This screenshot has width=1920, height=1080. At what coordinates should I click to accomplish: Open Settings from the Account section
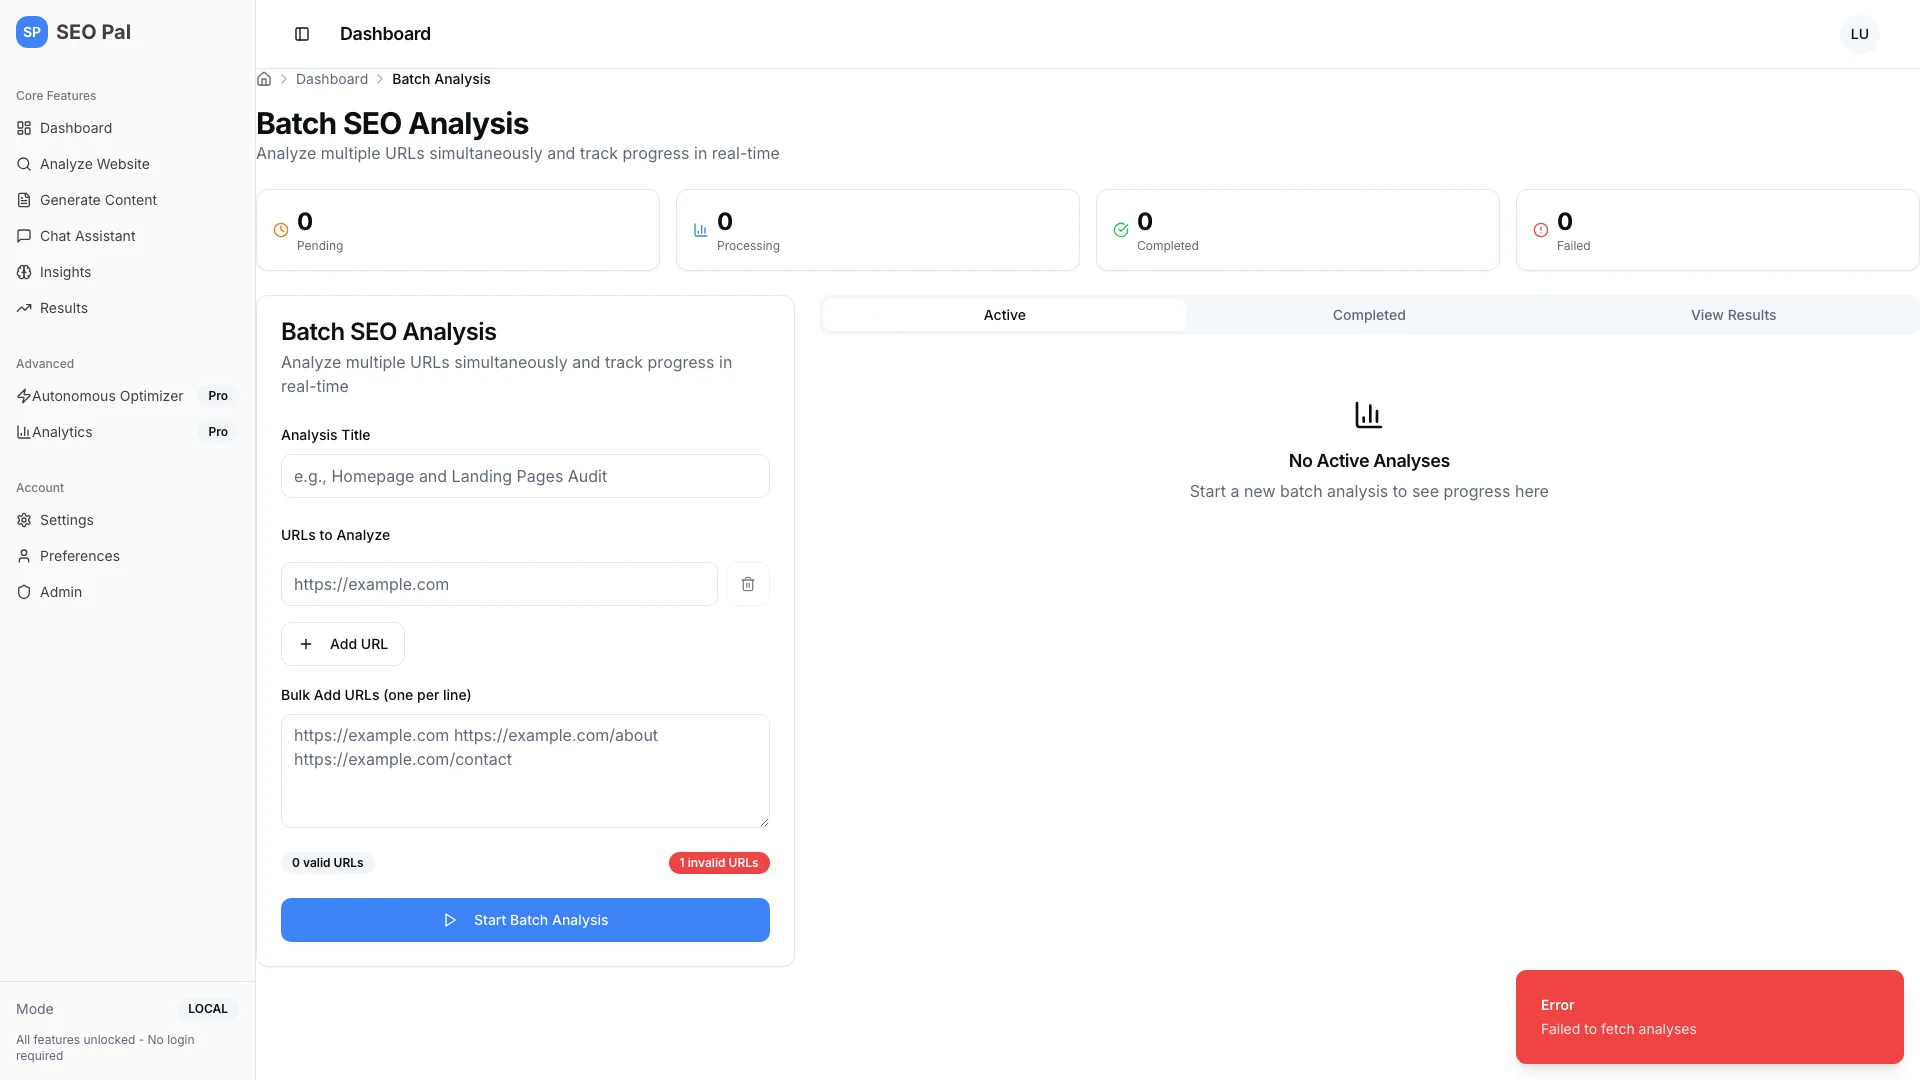pos(68,520)
